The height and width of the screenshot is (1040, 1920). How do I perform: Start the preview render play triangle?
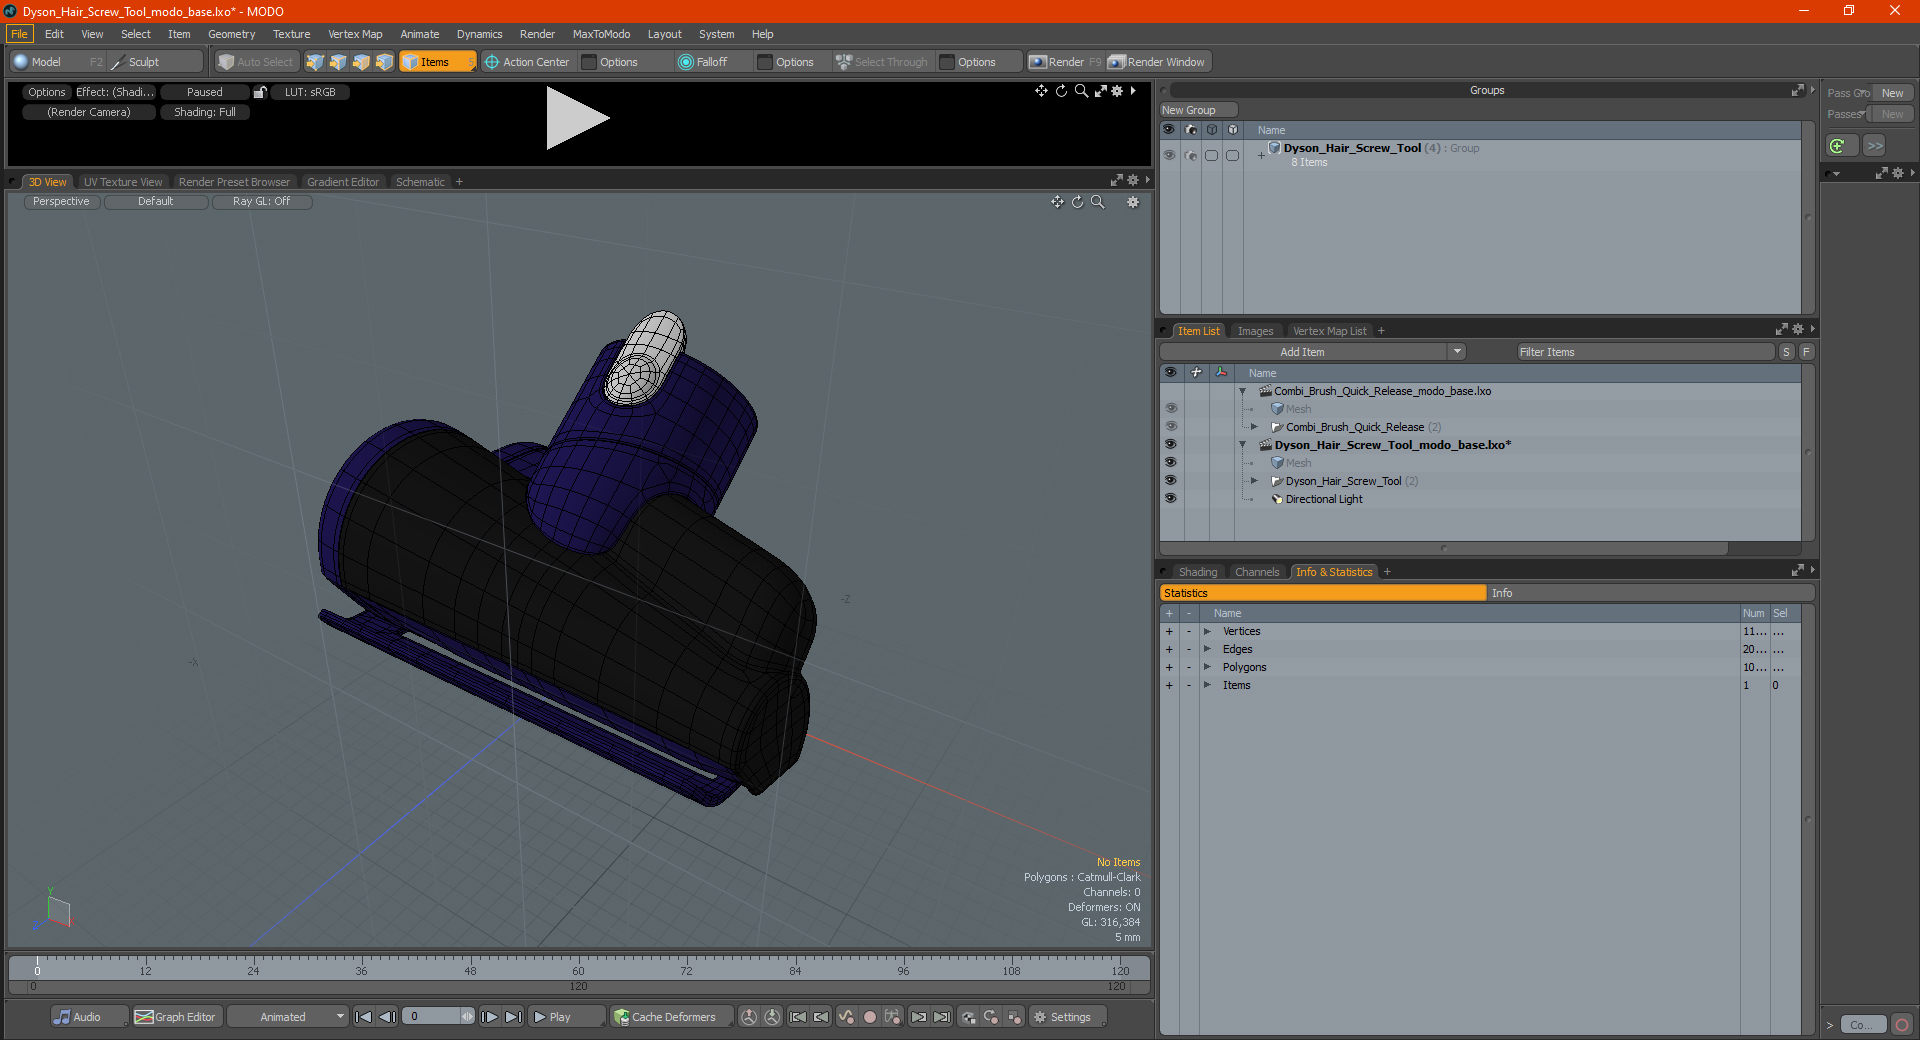(x=576, y=118)
